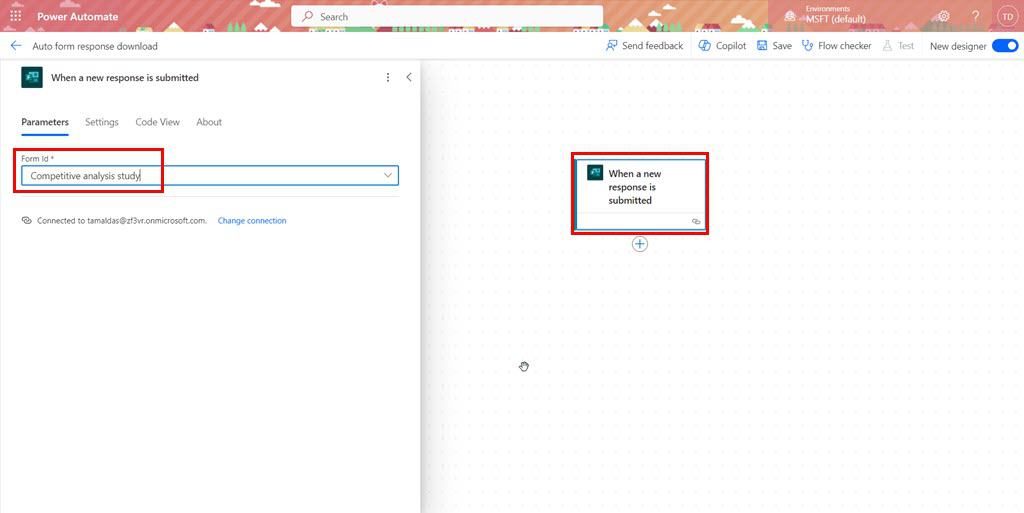Click Change connection link
The width and height of the screenshot is (1024, 513).
pos(252,221)
